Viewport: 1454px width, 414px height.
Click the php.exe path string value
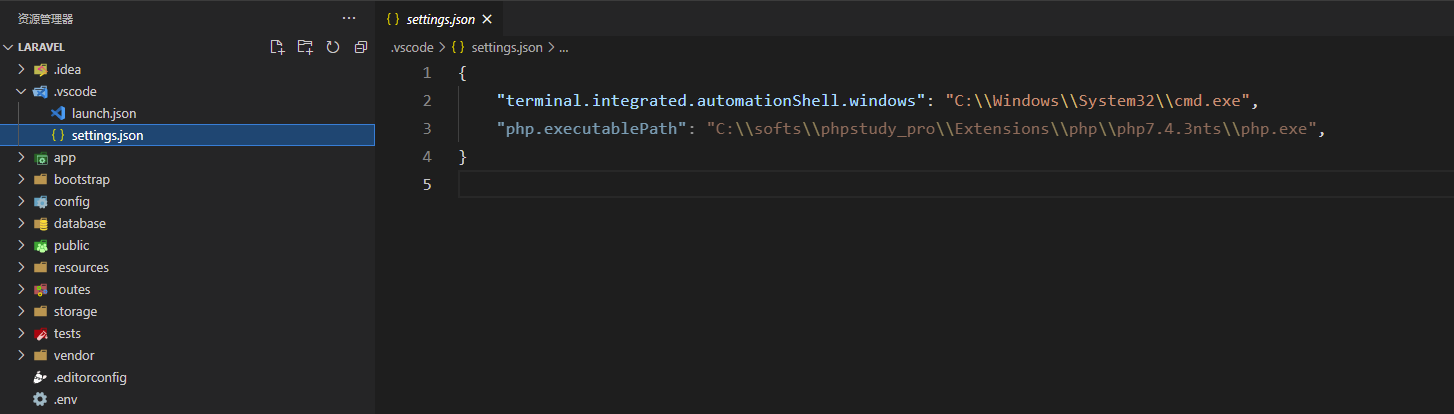(x=1011, y=129)
